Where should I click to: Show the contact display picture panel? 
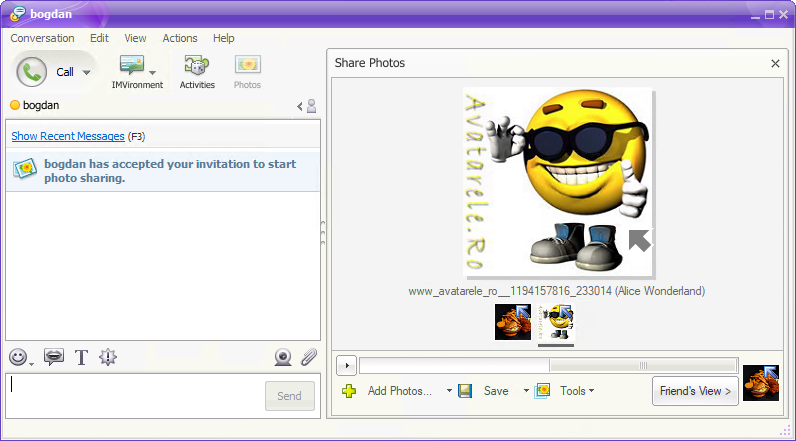tap(307, 106)
